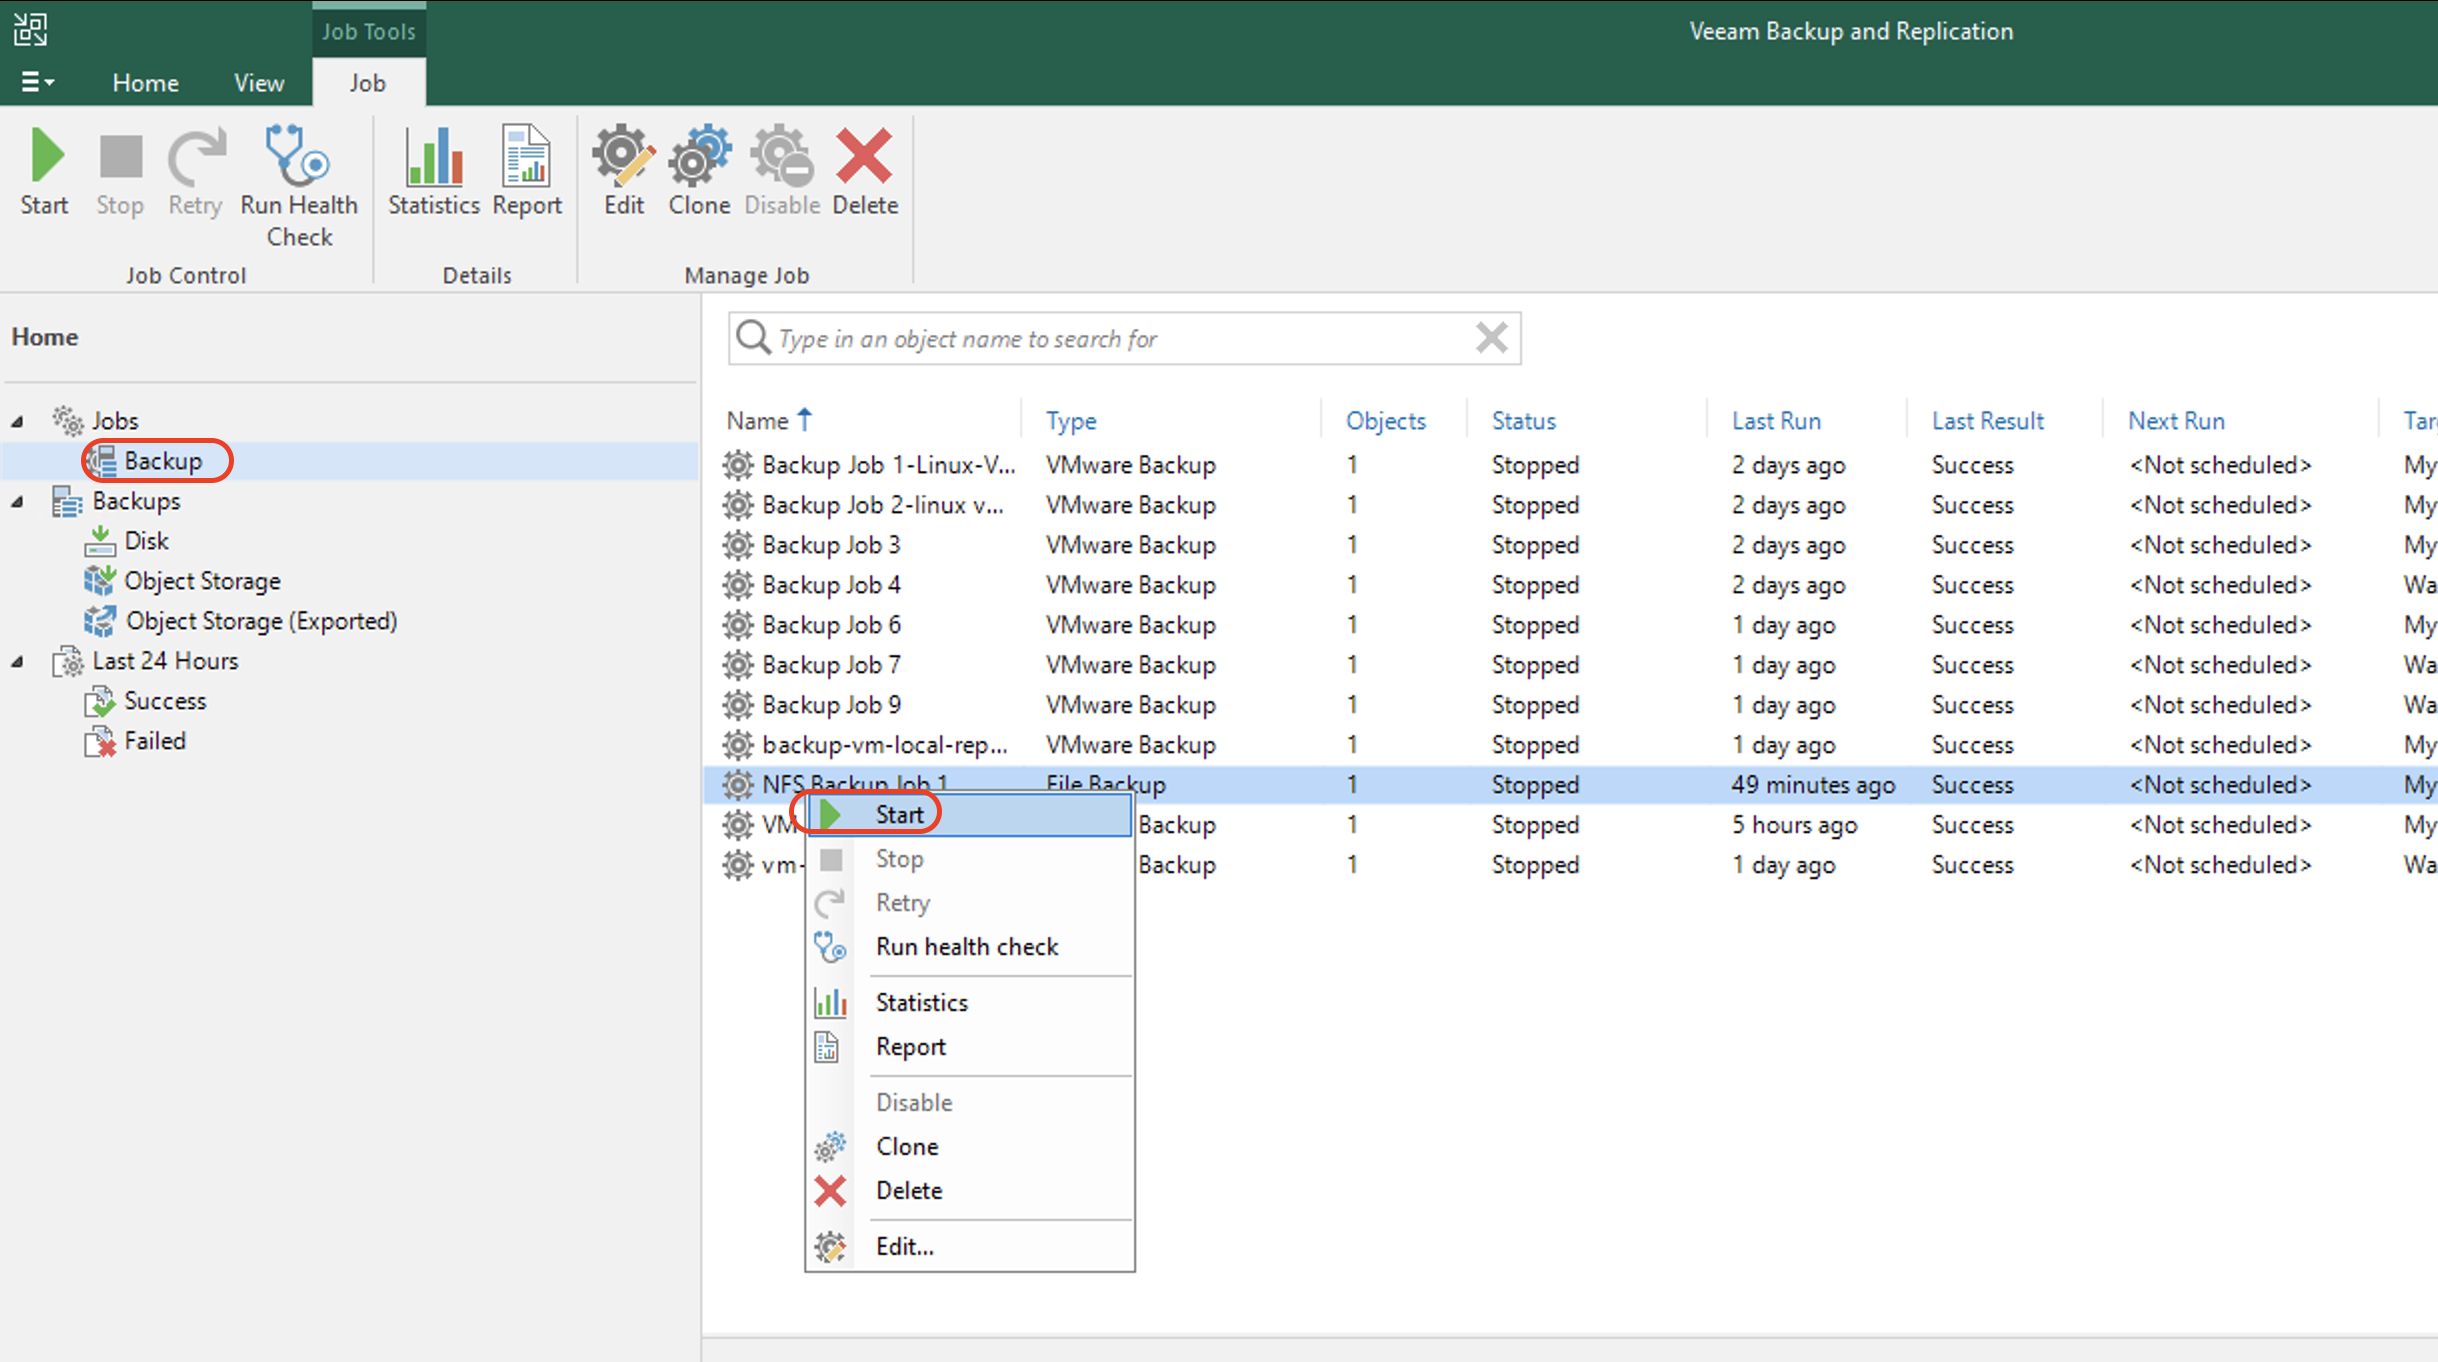Select the Backup Job 7 row
The image size is (2438, 1362).
point(1570,665)
